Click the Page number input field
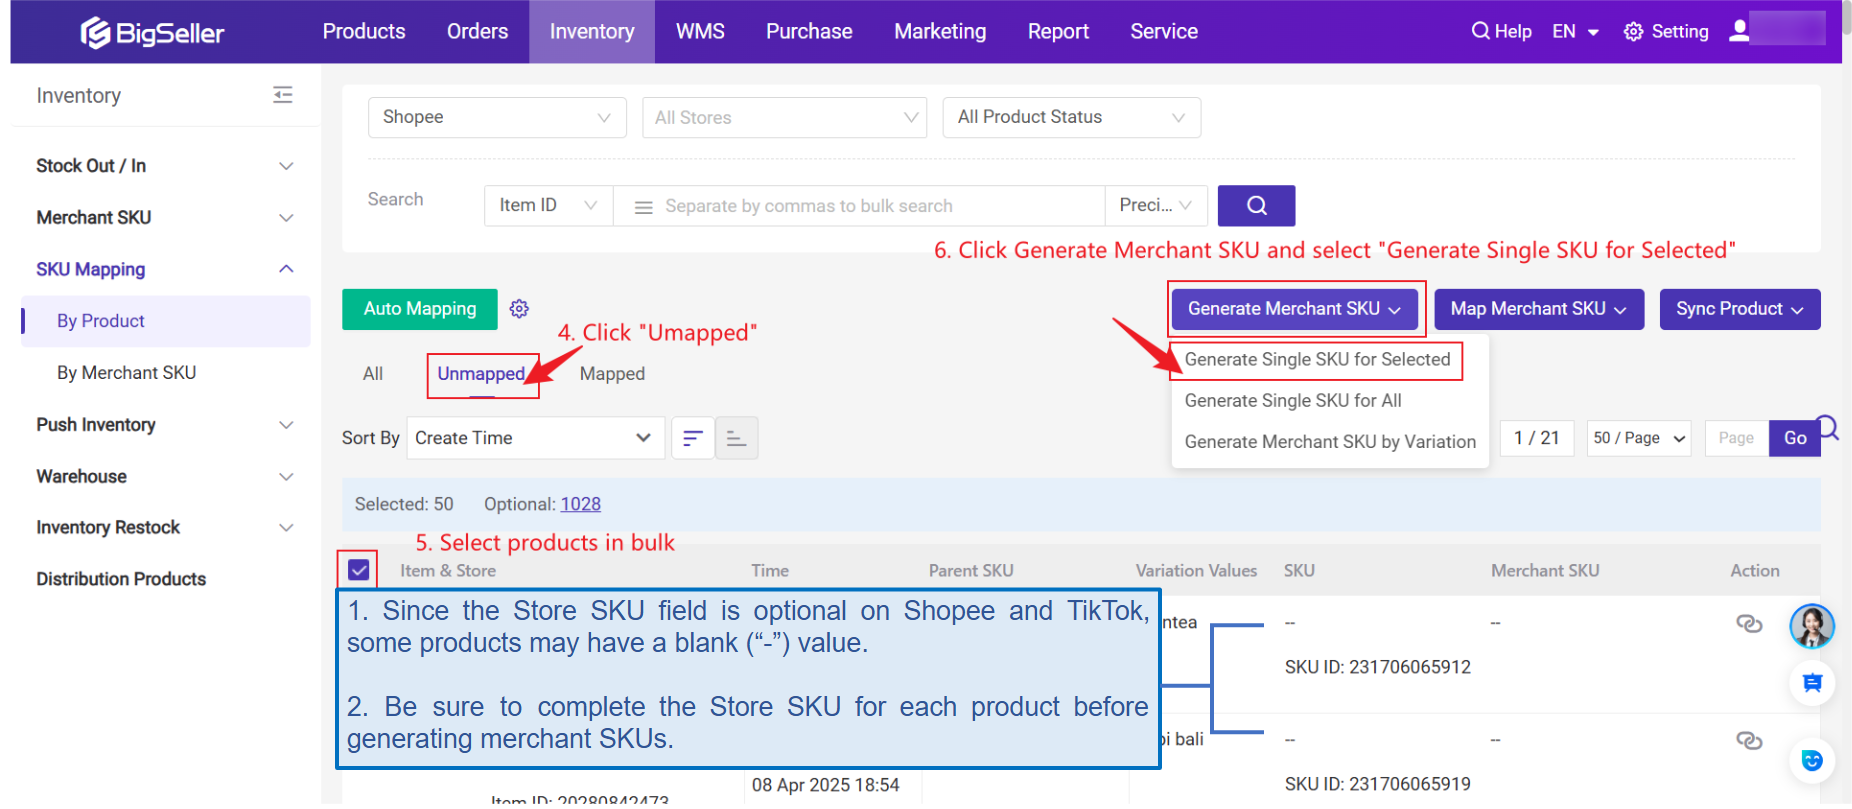Viewport: 1852px width, 809px height. point(1736,438)
